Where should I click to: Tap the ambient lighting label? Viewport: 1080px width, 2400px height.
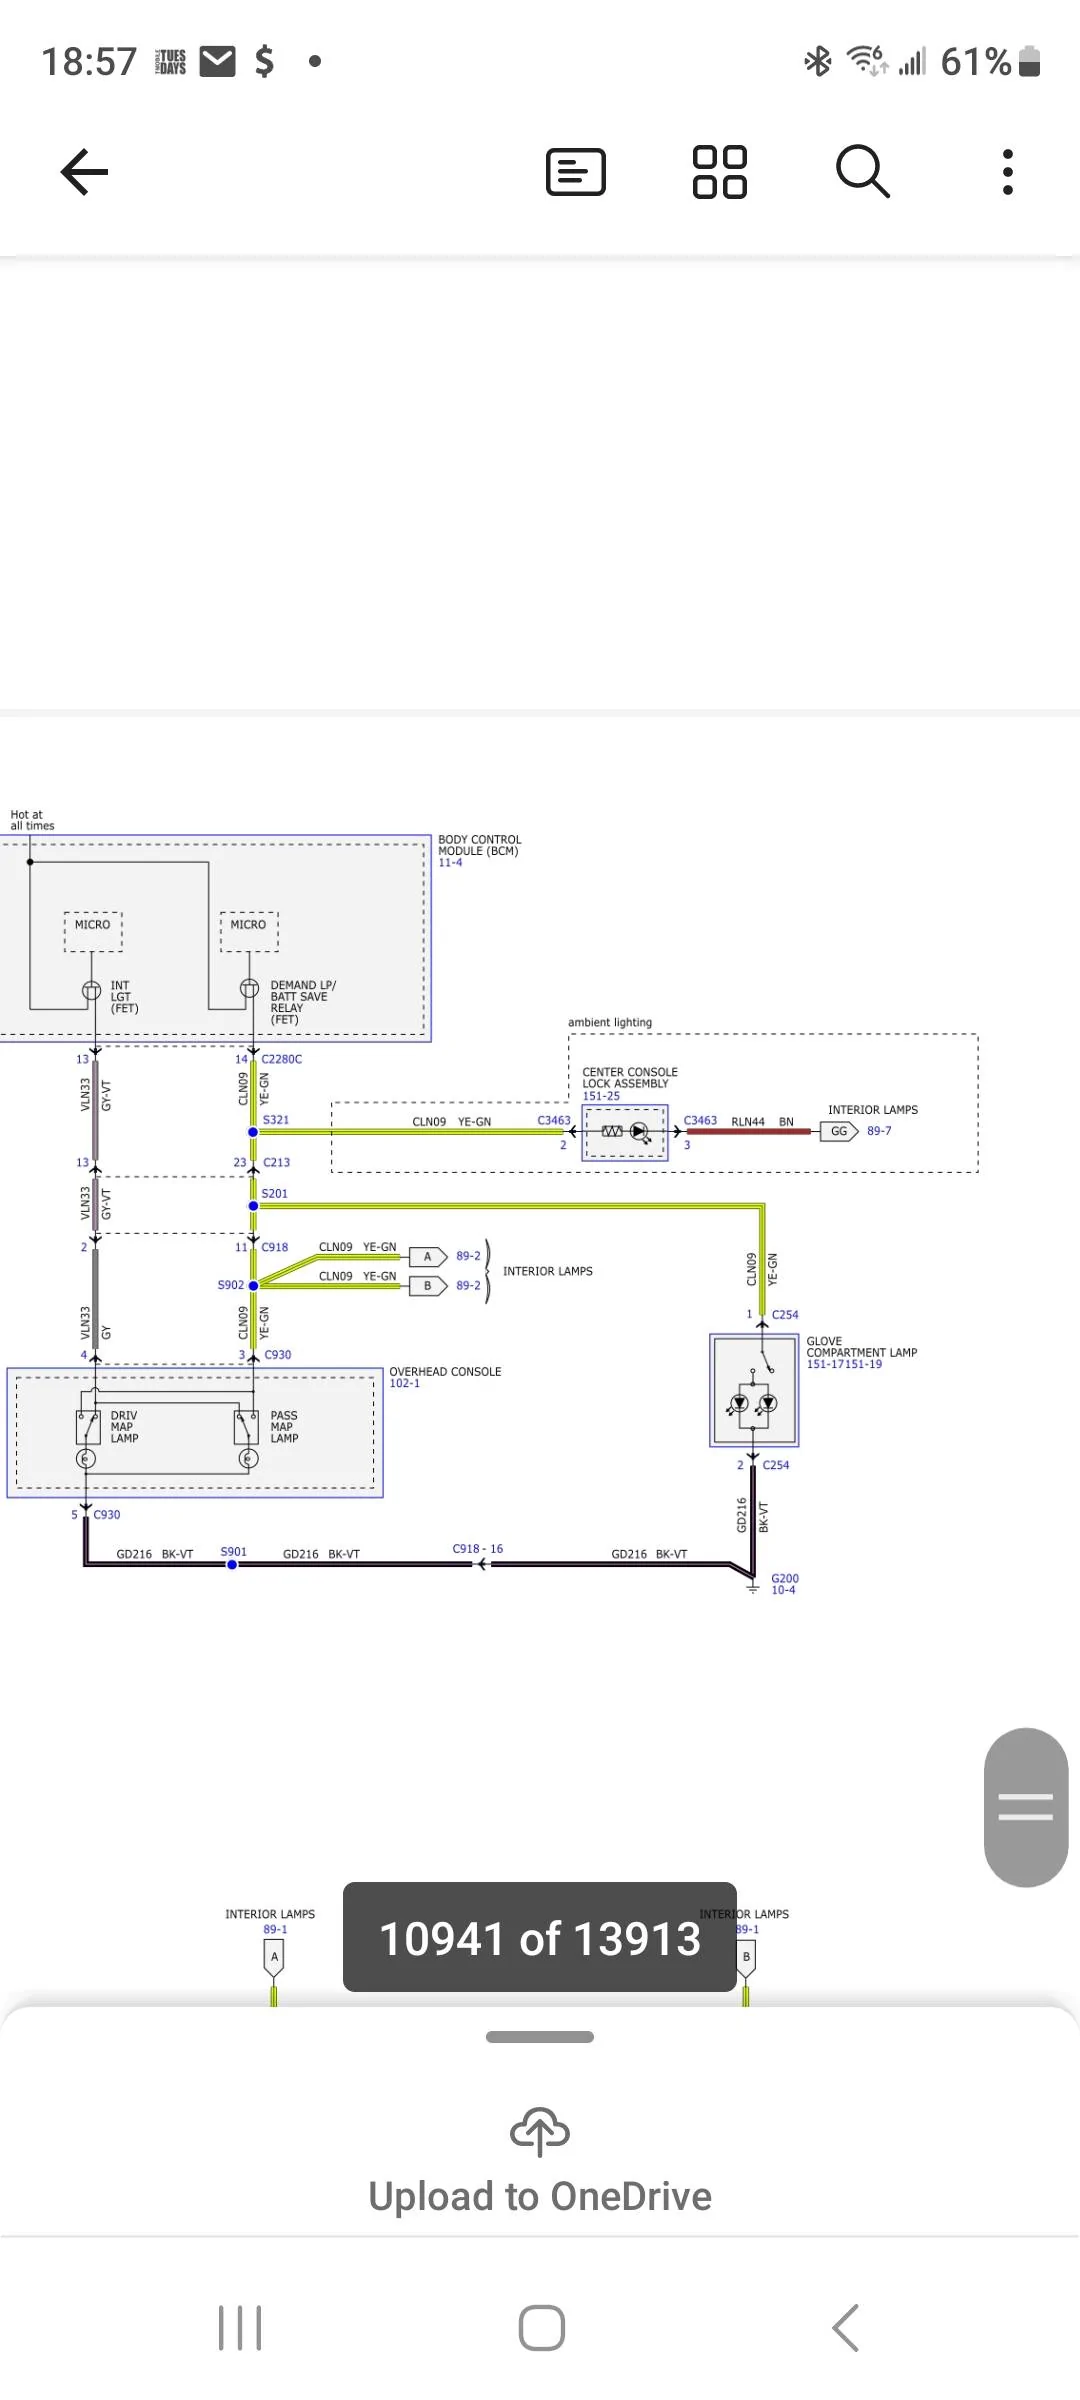[x=610, y=1022]
